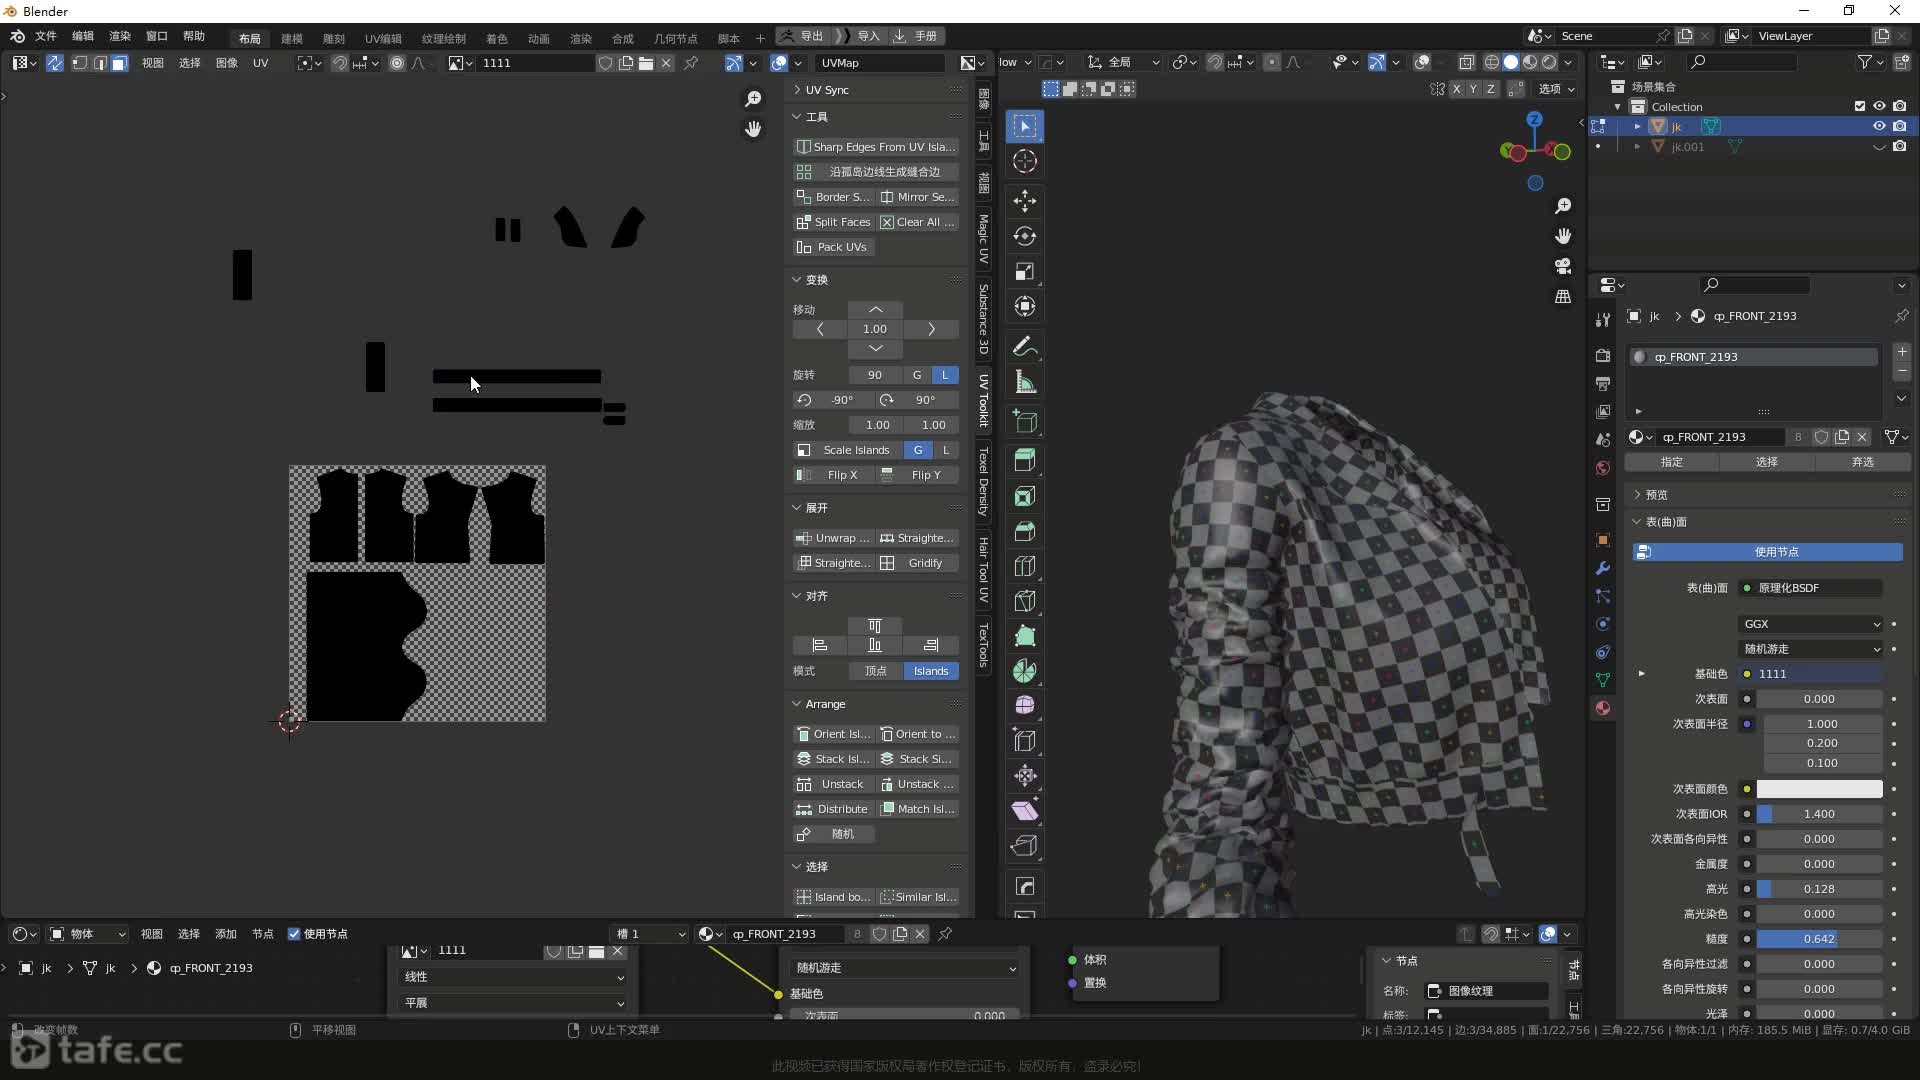Image resolution: width=1920 pixels, height=1080 pixels.
Task: Activate the Move tool in viewport toolbar
Action: [1025, 201]
